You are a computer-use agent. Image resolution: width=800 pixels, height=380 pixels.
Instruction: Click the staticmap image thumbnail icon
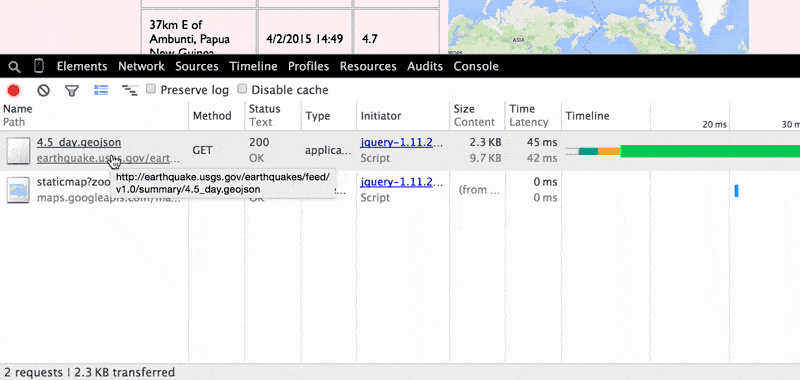point(18,190)
